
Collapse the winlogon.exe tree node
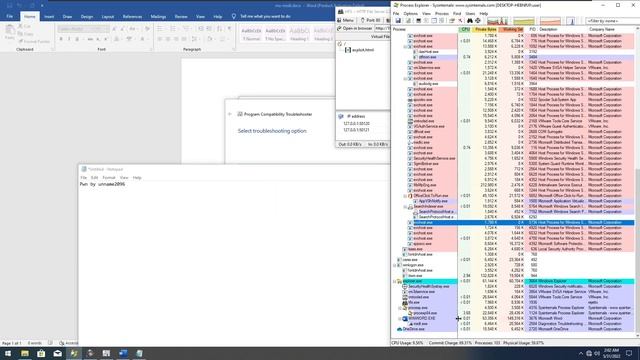click(395, 265)
